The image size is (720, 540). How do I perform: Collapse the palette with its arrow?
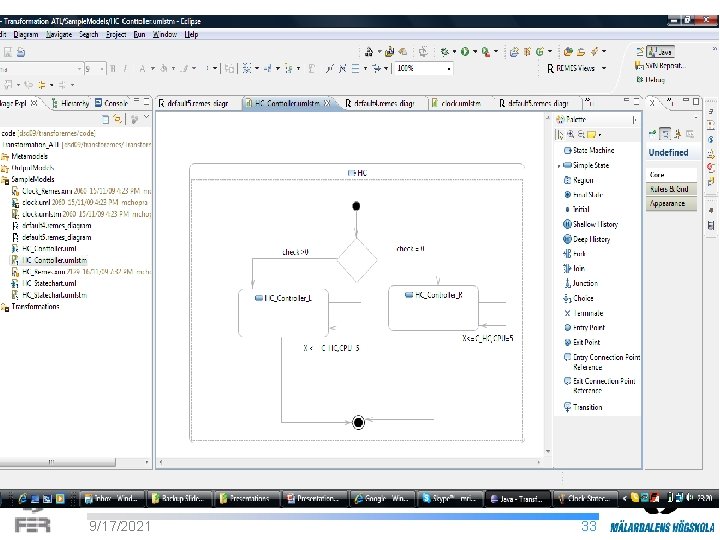click(634, 120)
